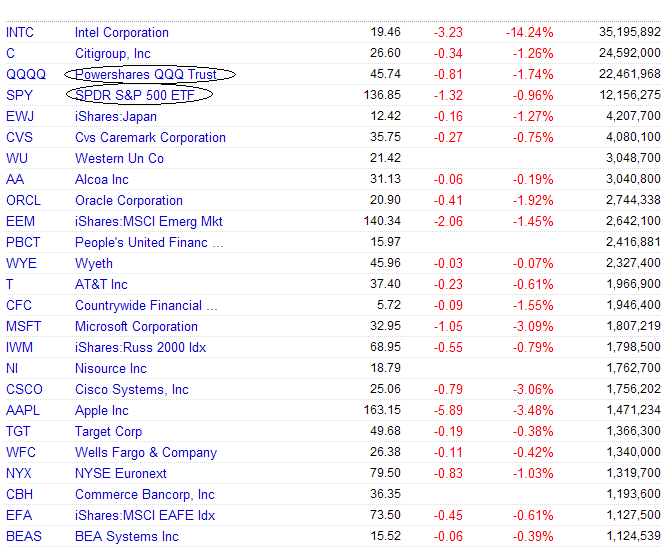Open circled Powershares QQQ Trust link
The height and width of the screenshot is (547, 664).
[x=146, y=75]
